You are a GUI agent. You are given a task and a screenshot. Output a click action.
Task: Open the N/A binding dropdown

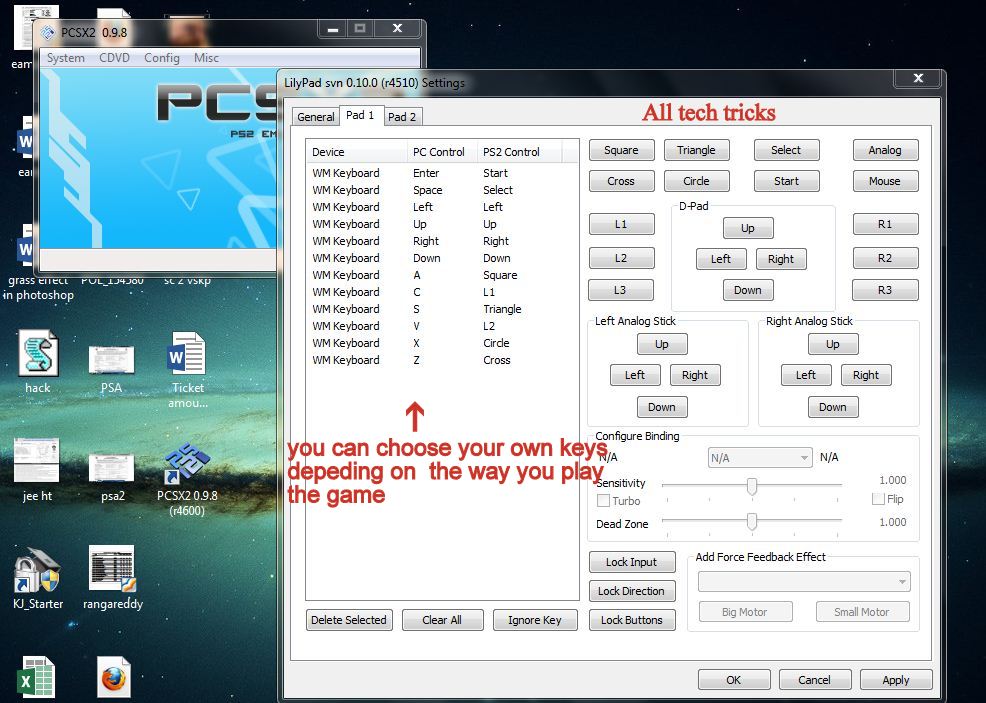click(759, 456)
